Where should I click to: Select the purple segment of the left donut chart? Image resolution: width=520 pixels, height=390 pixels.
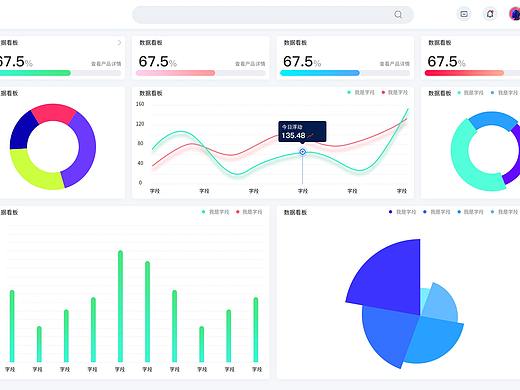(x=82, y=151)
